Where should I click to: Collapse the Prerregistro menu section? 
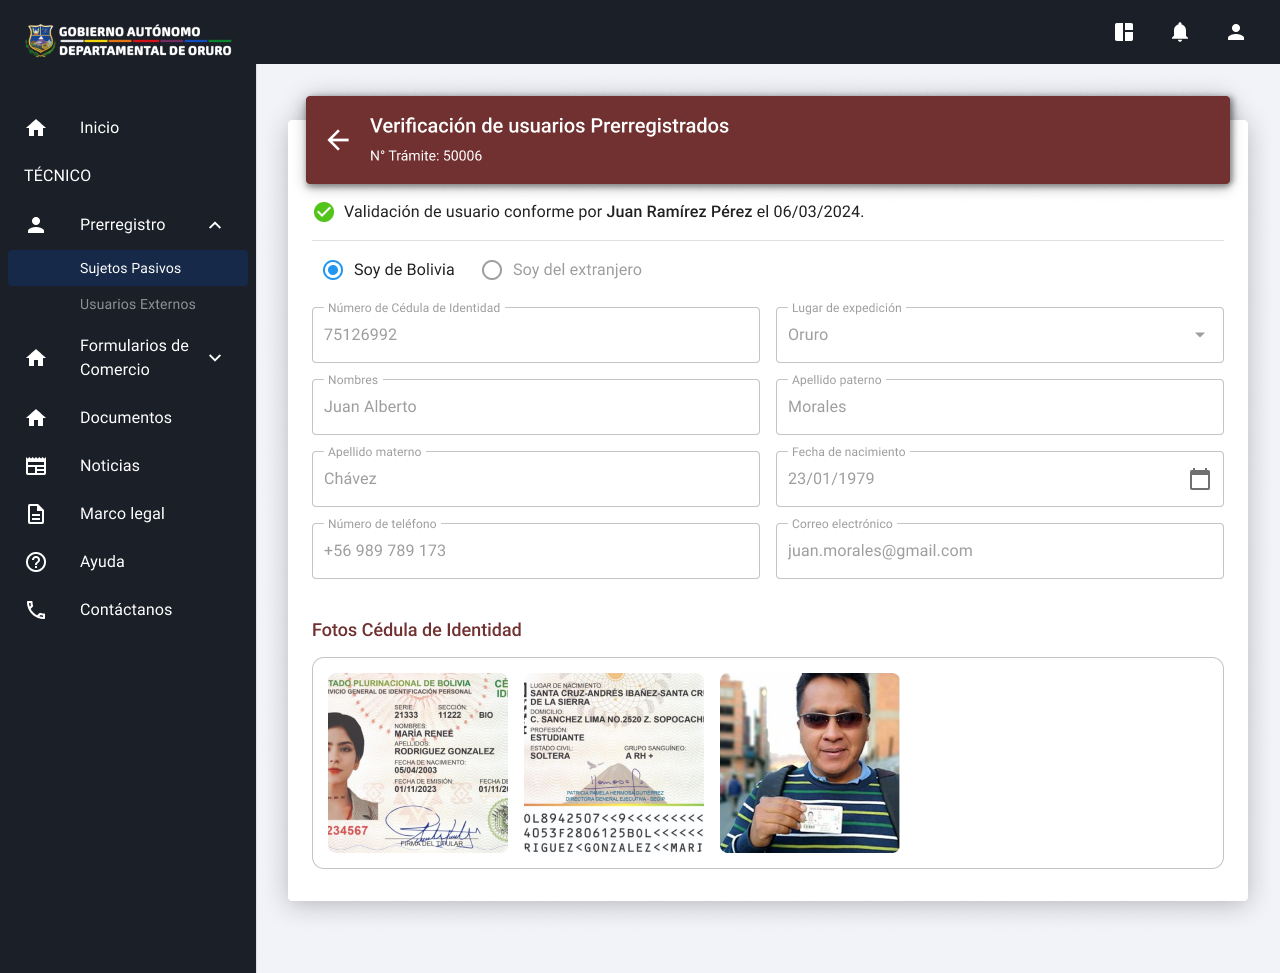215,225
